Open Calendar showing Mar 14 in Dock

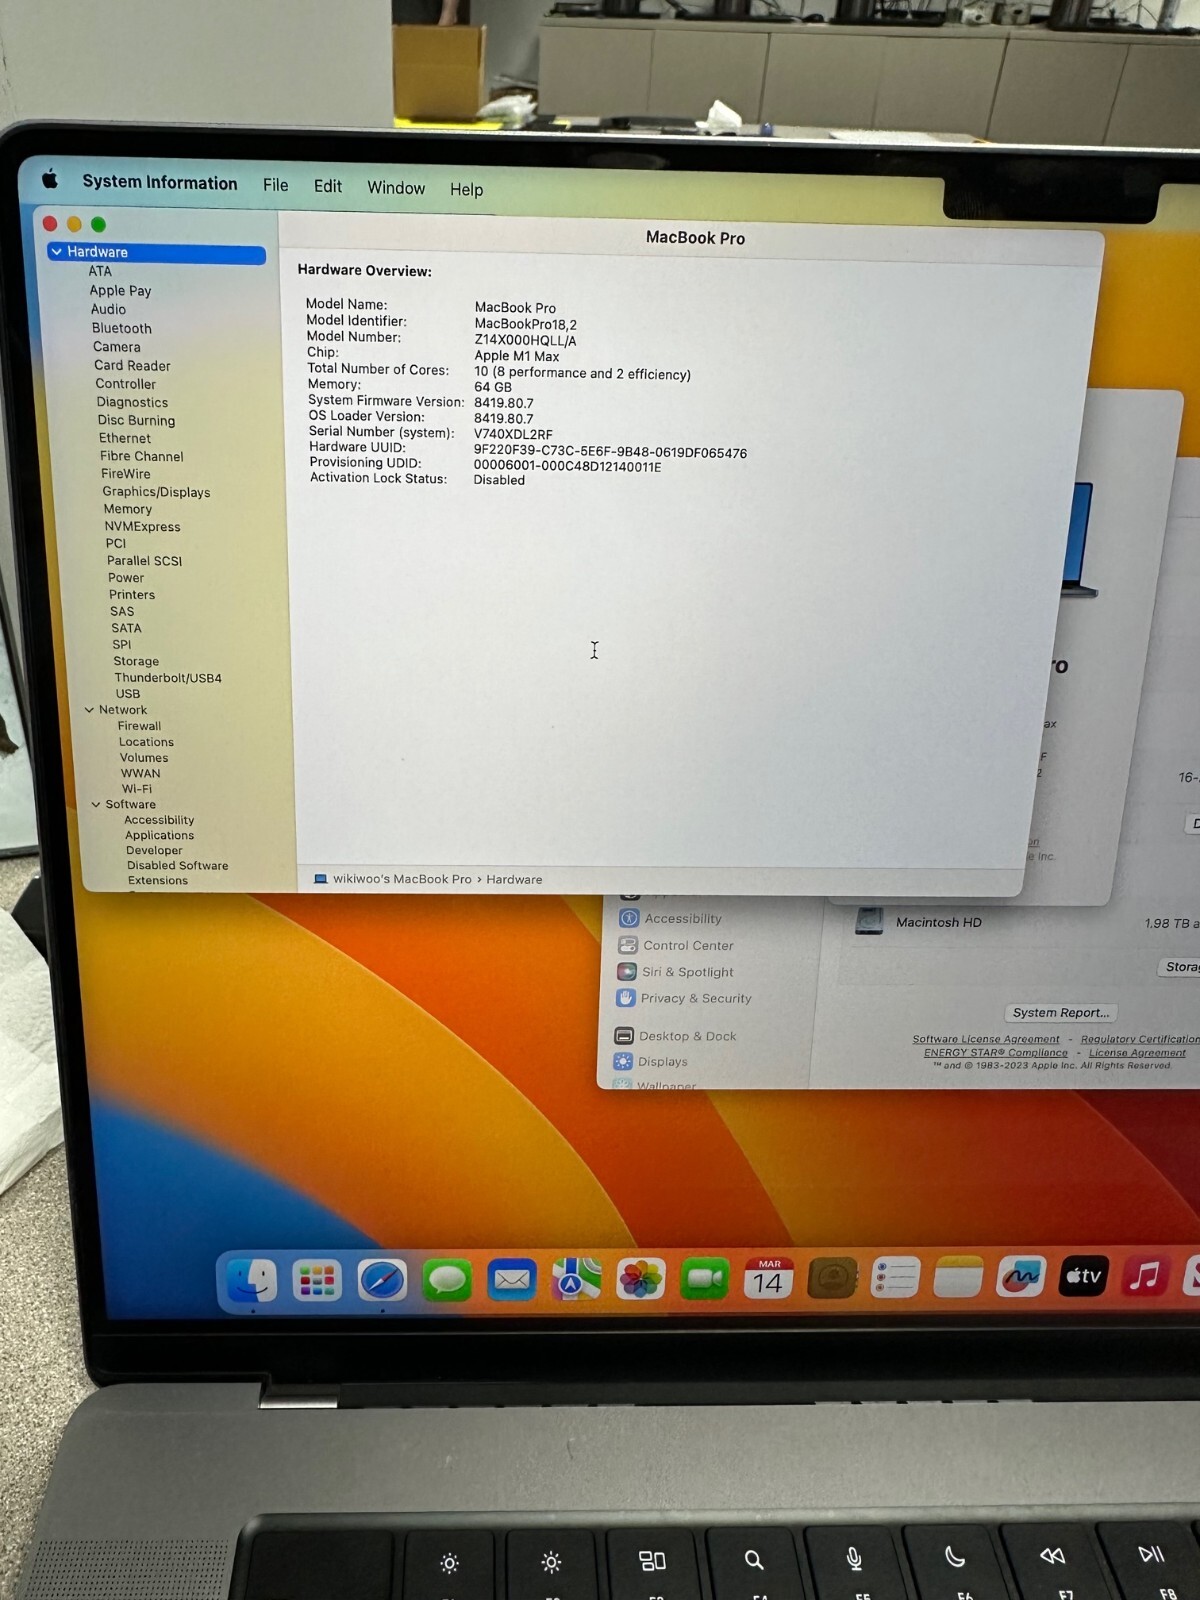click(x=768, y=1278)
